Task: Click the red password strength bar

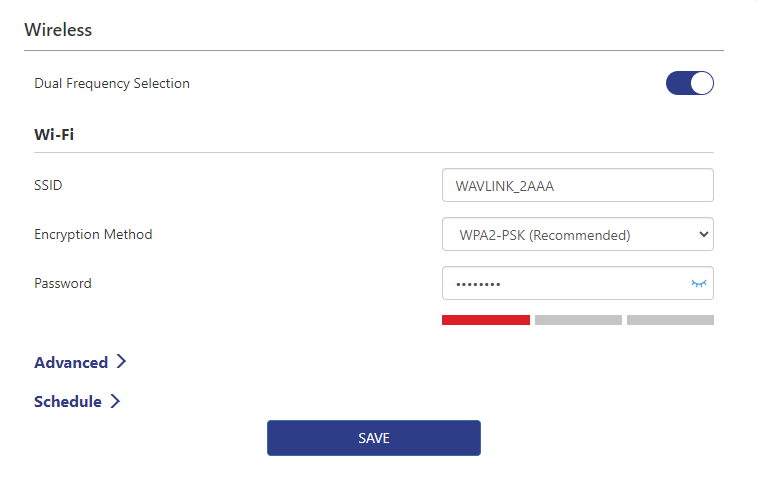Action: 485,320
